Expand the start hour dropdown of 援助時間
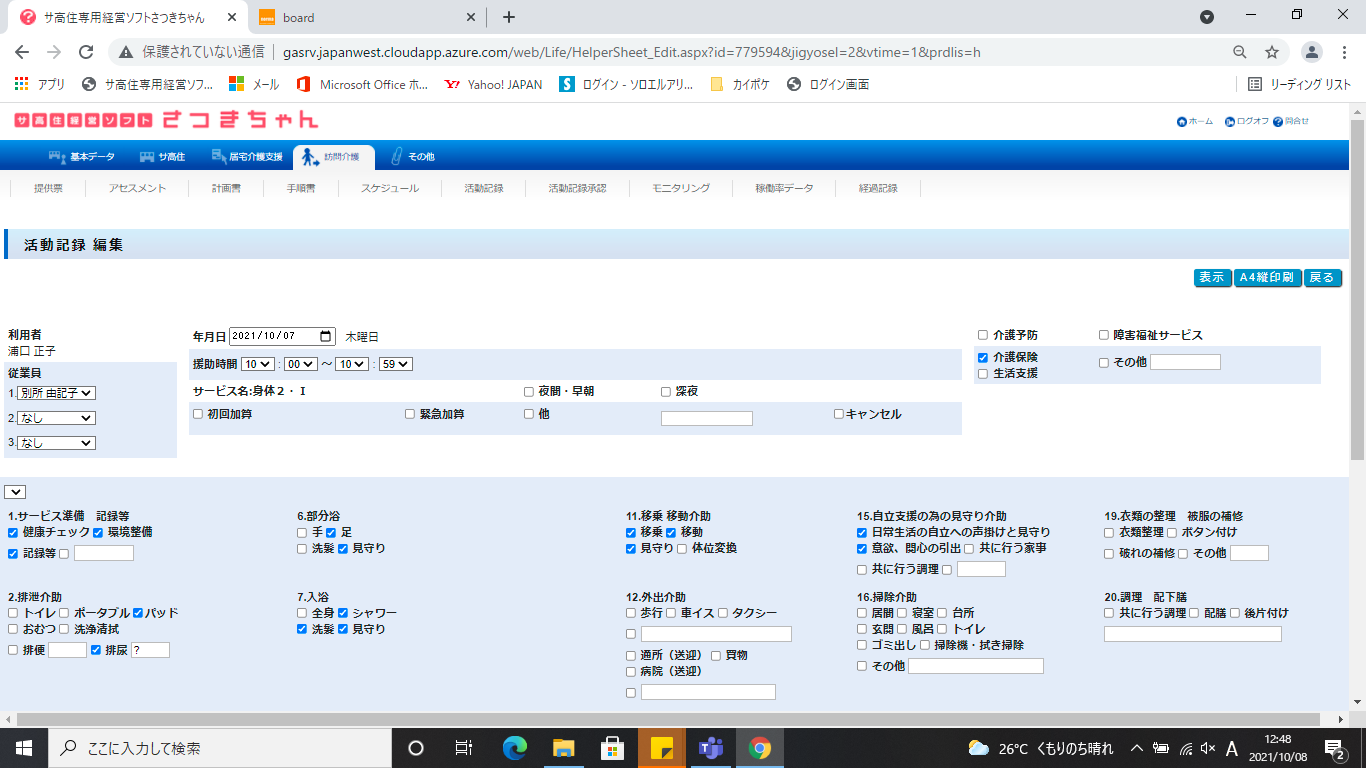The width and height of the screenshot is (1366, 768). click(257, 365)
